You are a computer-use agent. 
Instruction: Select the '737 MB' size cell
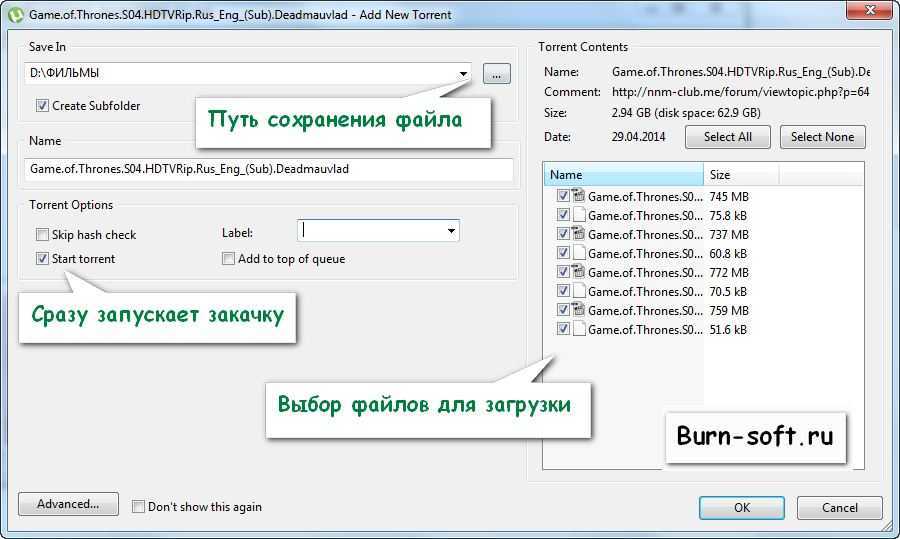pos(729,234)
